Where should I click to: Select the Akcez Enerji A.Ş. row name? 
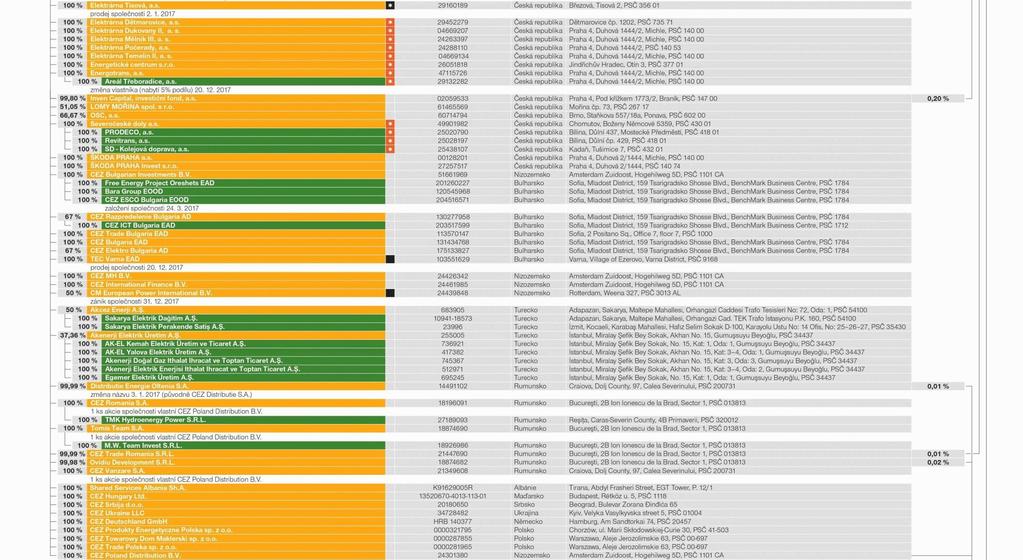coord(117,310)
